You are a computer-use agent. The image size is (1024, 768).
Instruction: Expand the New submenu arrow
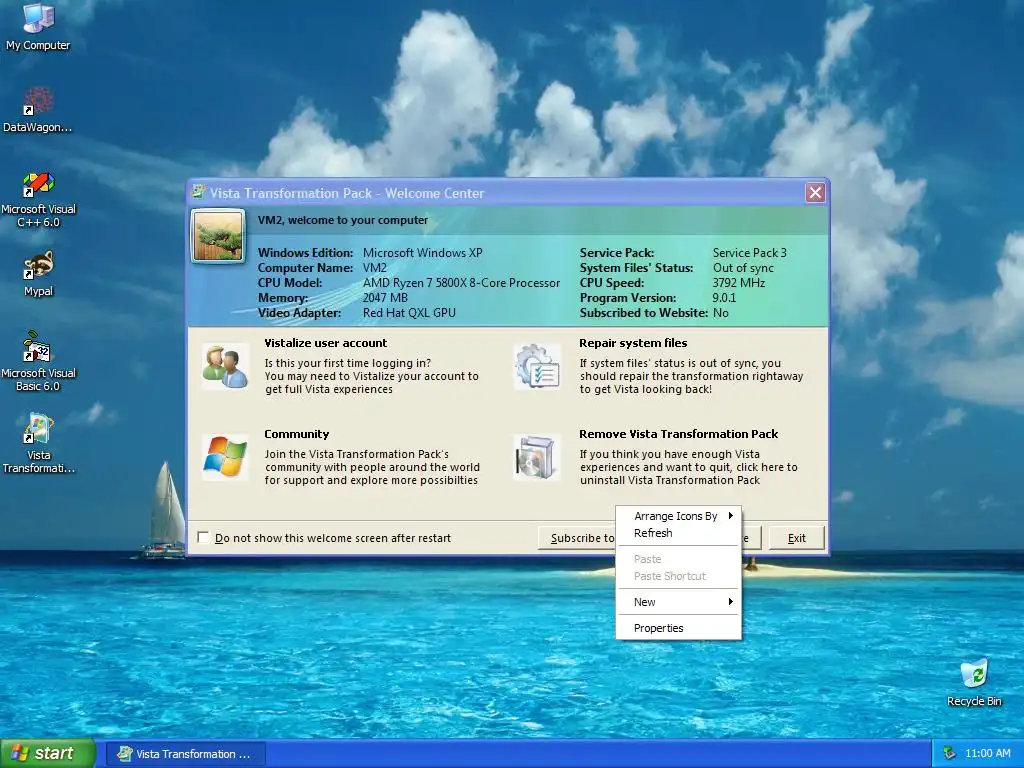click(x=731, y=601)
